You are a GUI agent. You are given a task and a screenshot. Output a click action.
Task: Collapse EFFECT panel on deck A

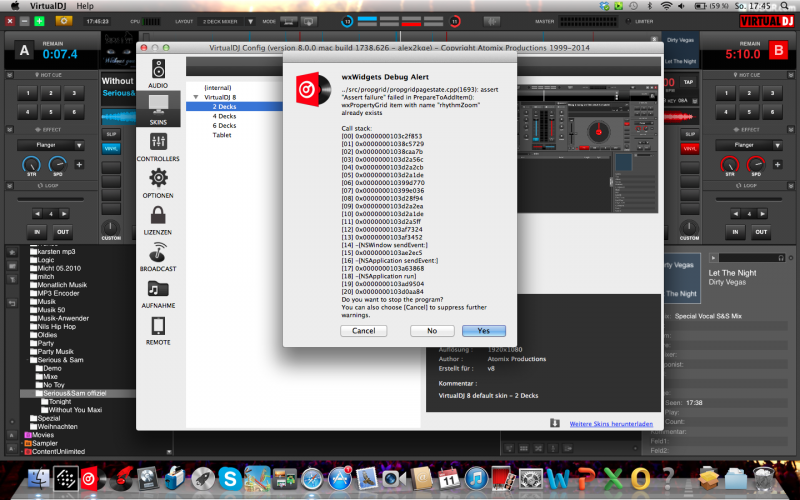click(x=10, y=130)
